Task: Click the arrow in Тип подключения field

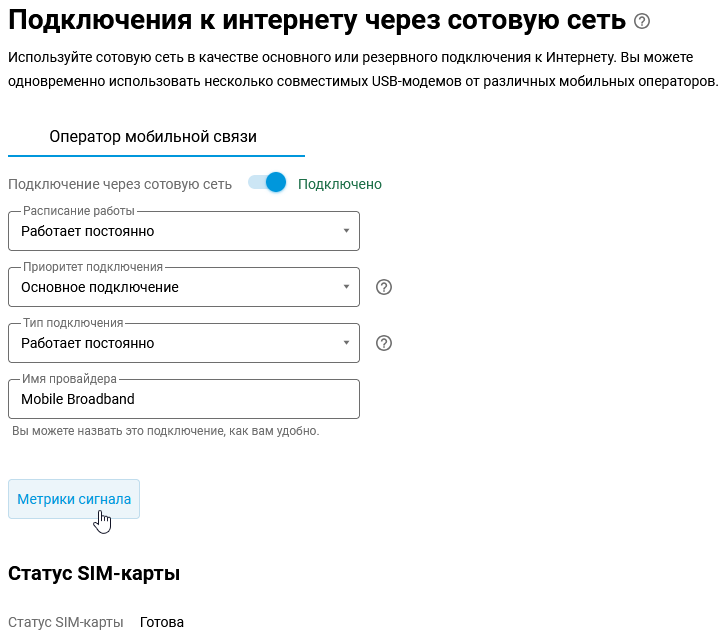Action: click(346, 343)
